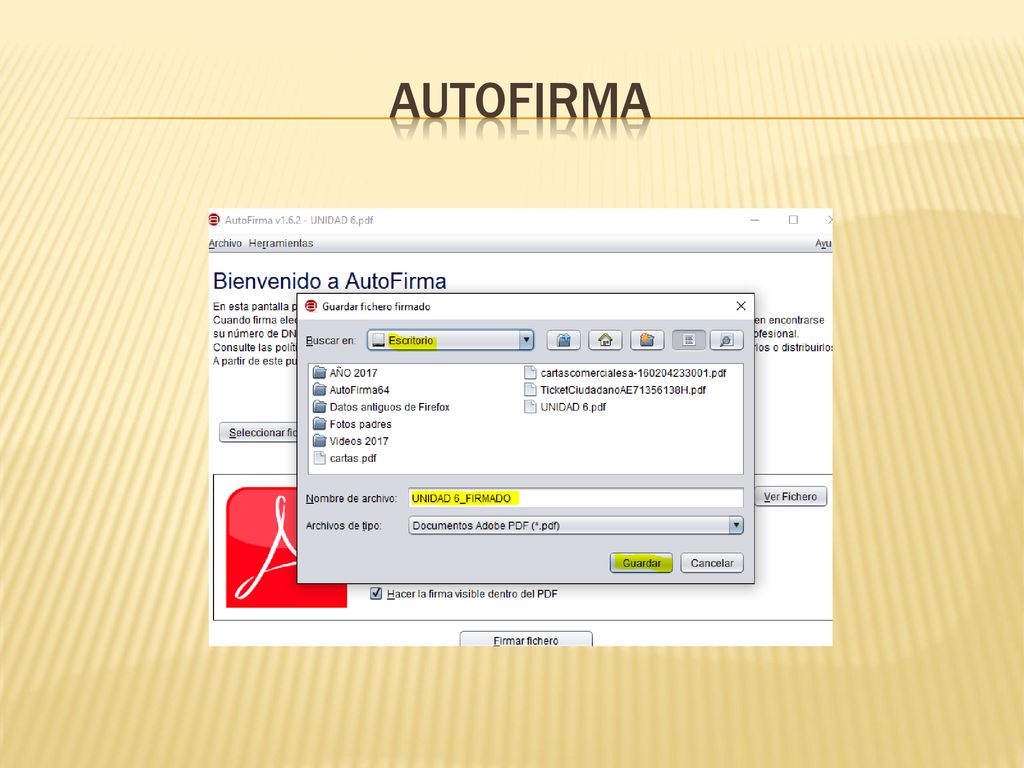Click the Seleccionar fichero button
This screenshot has width=1024, height=768.
(x=258, y=432)
